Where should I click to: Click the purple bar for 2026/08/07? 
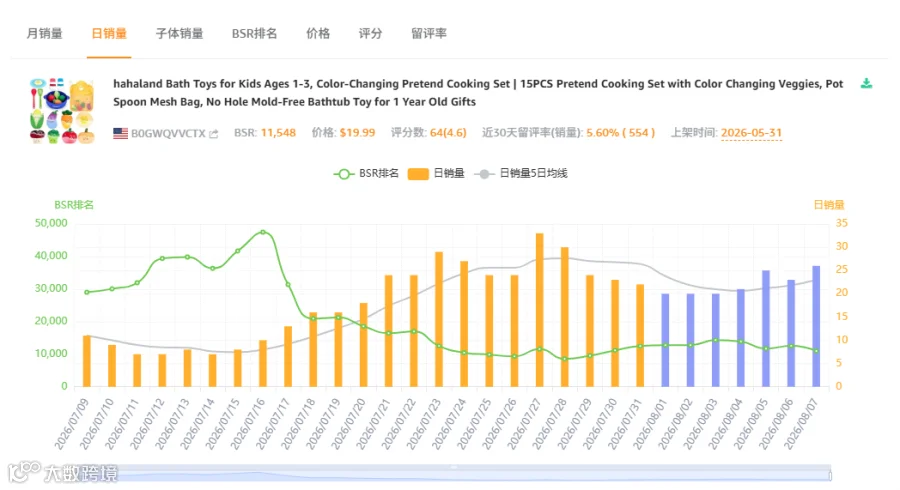click(x=816, y=326)
